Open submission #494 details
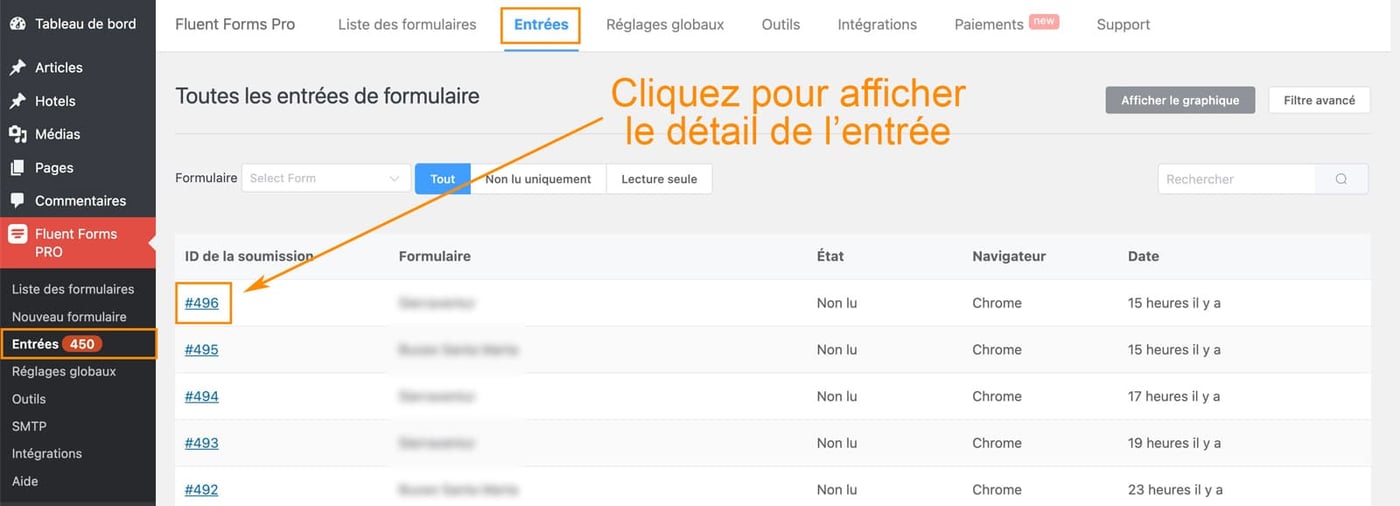 (x=201, y=396)
